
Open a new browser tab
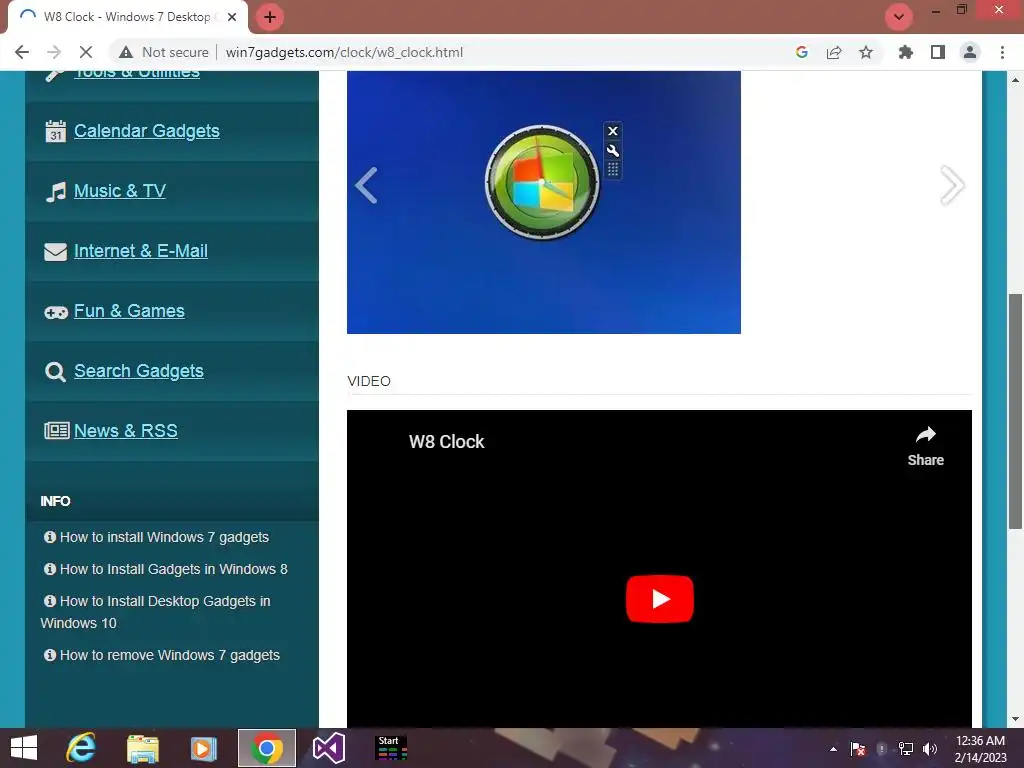click(270, 17)
